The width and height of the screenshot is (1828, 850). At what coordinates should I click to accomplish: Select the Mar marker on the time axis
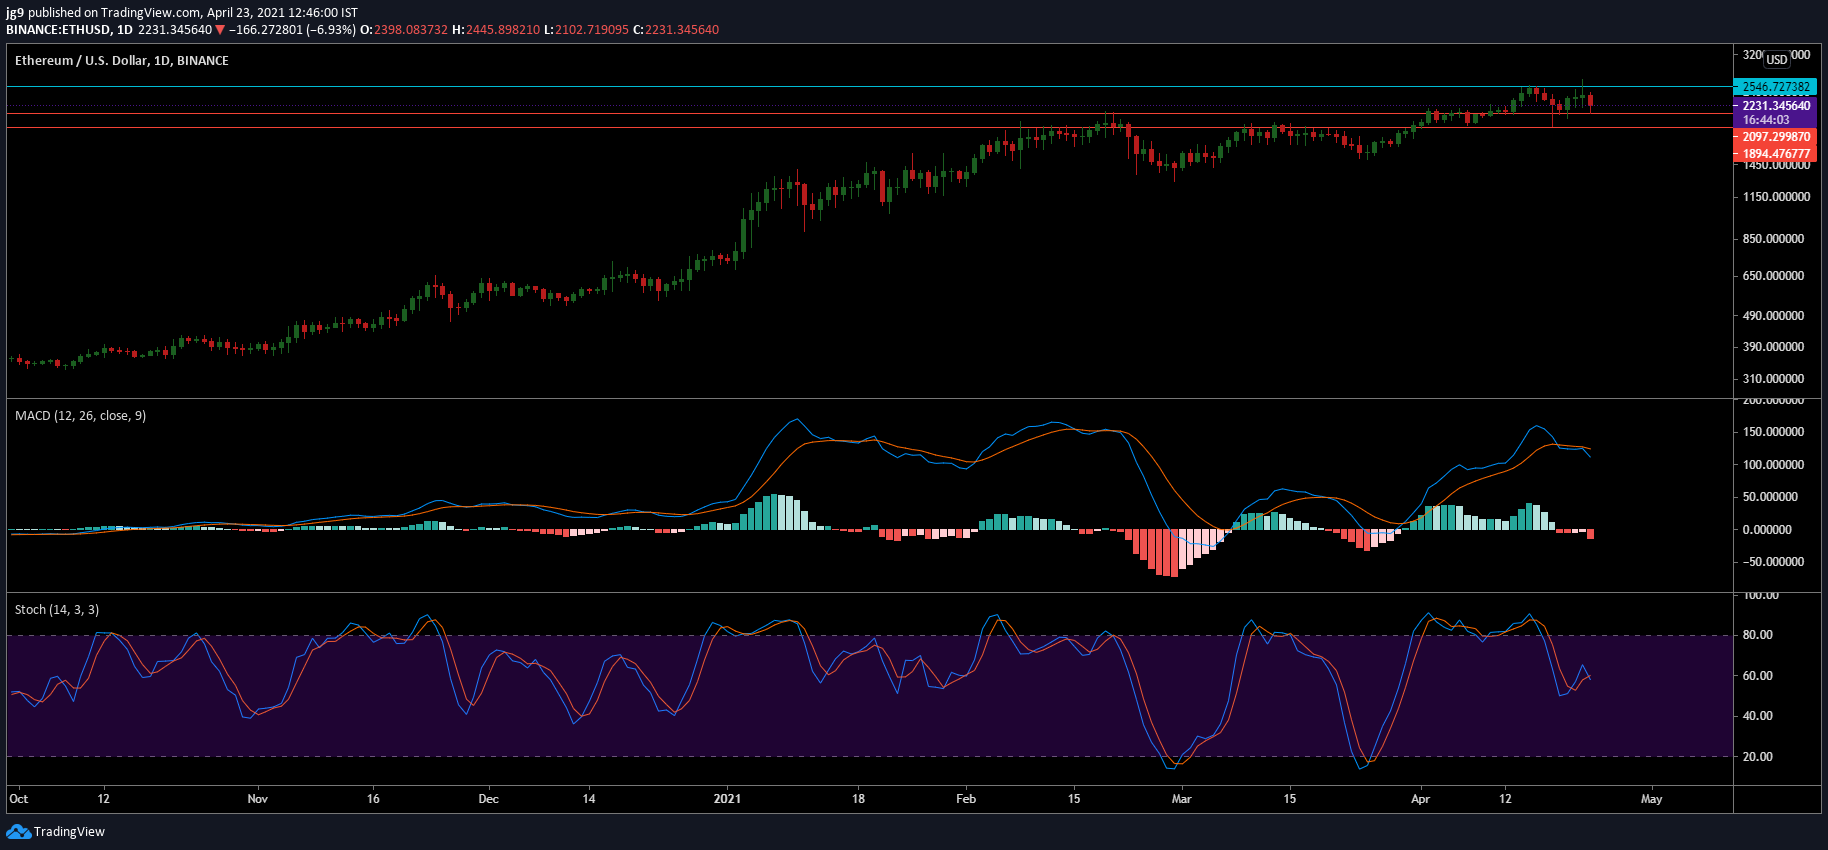(x=1182, y=799)
